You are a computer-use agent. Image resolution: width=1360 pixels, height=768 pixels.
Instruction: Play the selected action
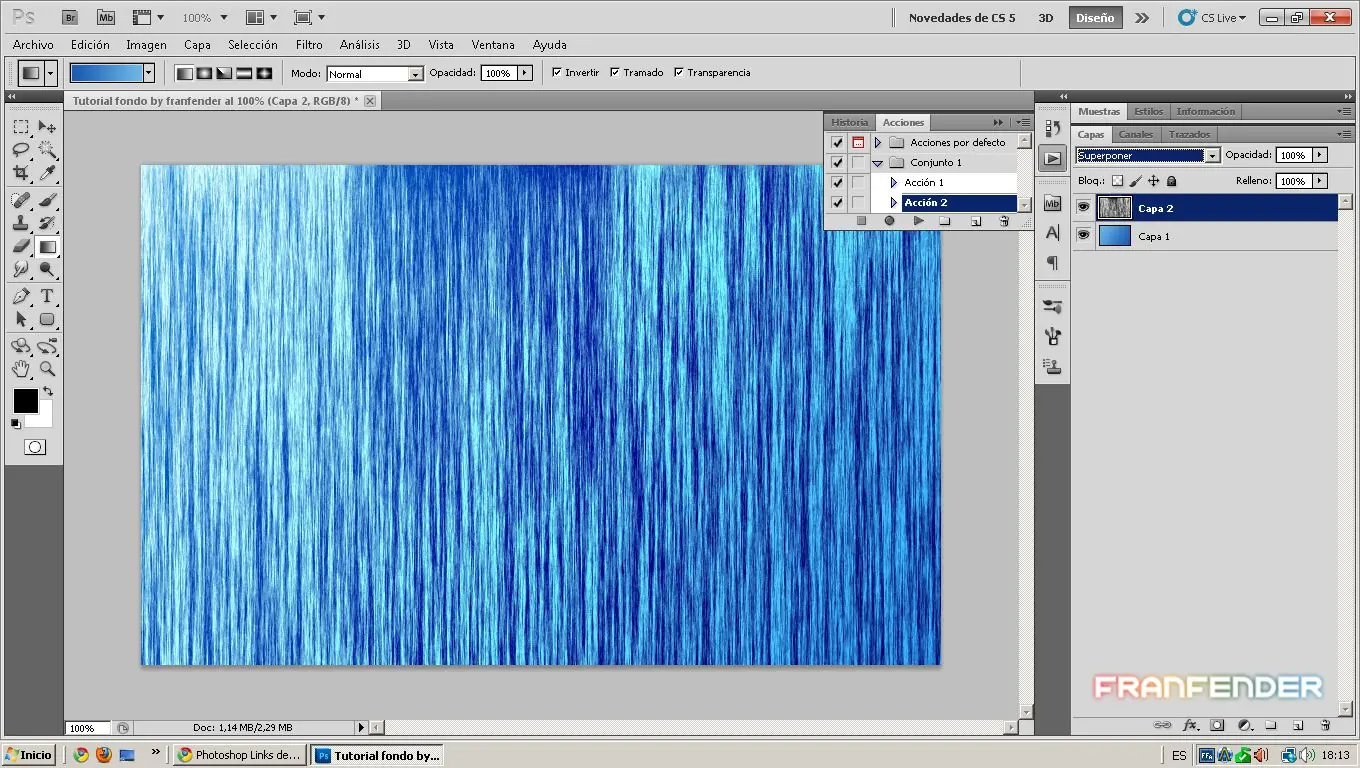click(918, 221)
